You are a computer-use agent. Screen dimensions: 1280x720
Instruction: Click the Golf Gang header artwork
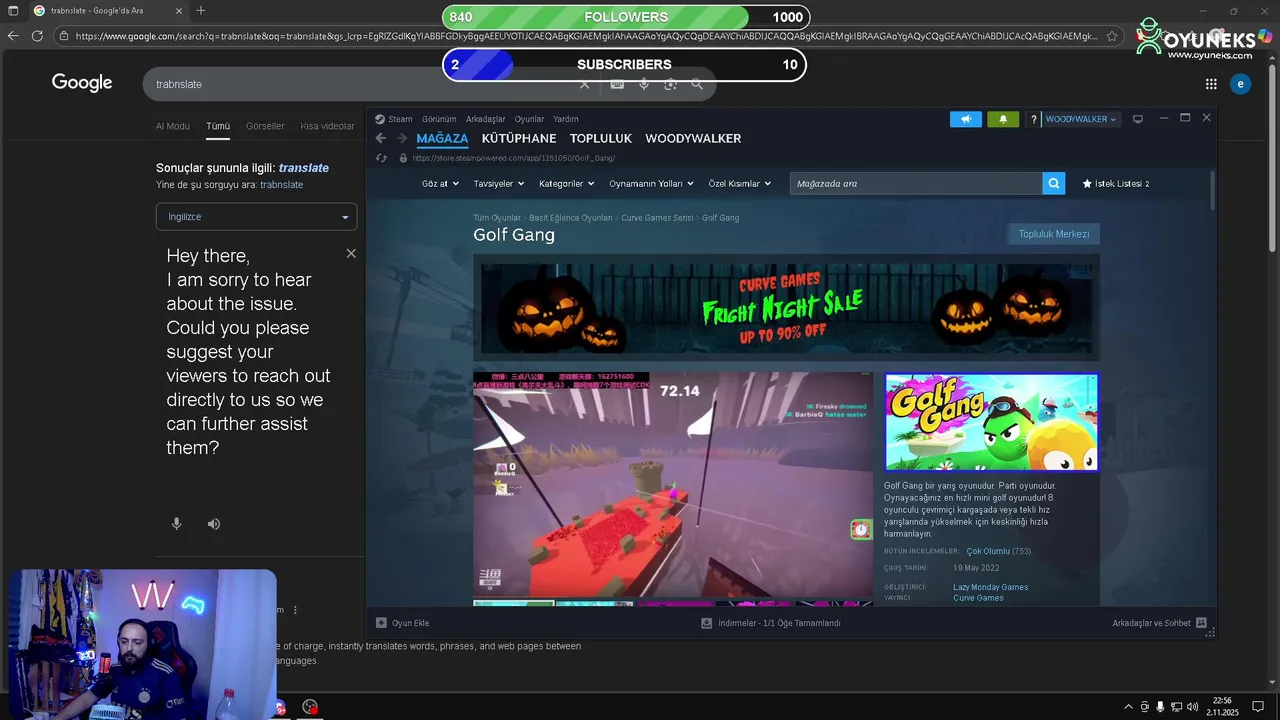[991, 422]
